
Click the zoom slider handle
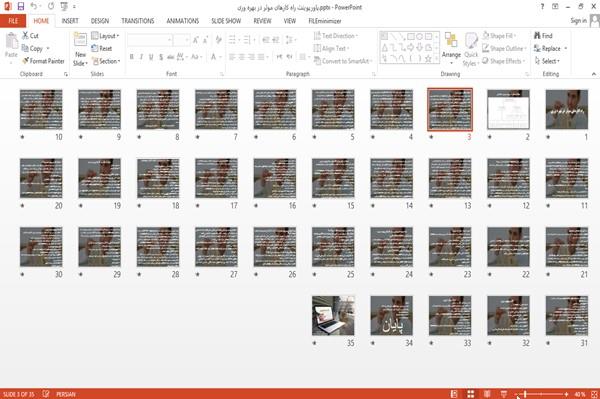[525, 394]
